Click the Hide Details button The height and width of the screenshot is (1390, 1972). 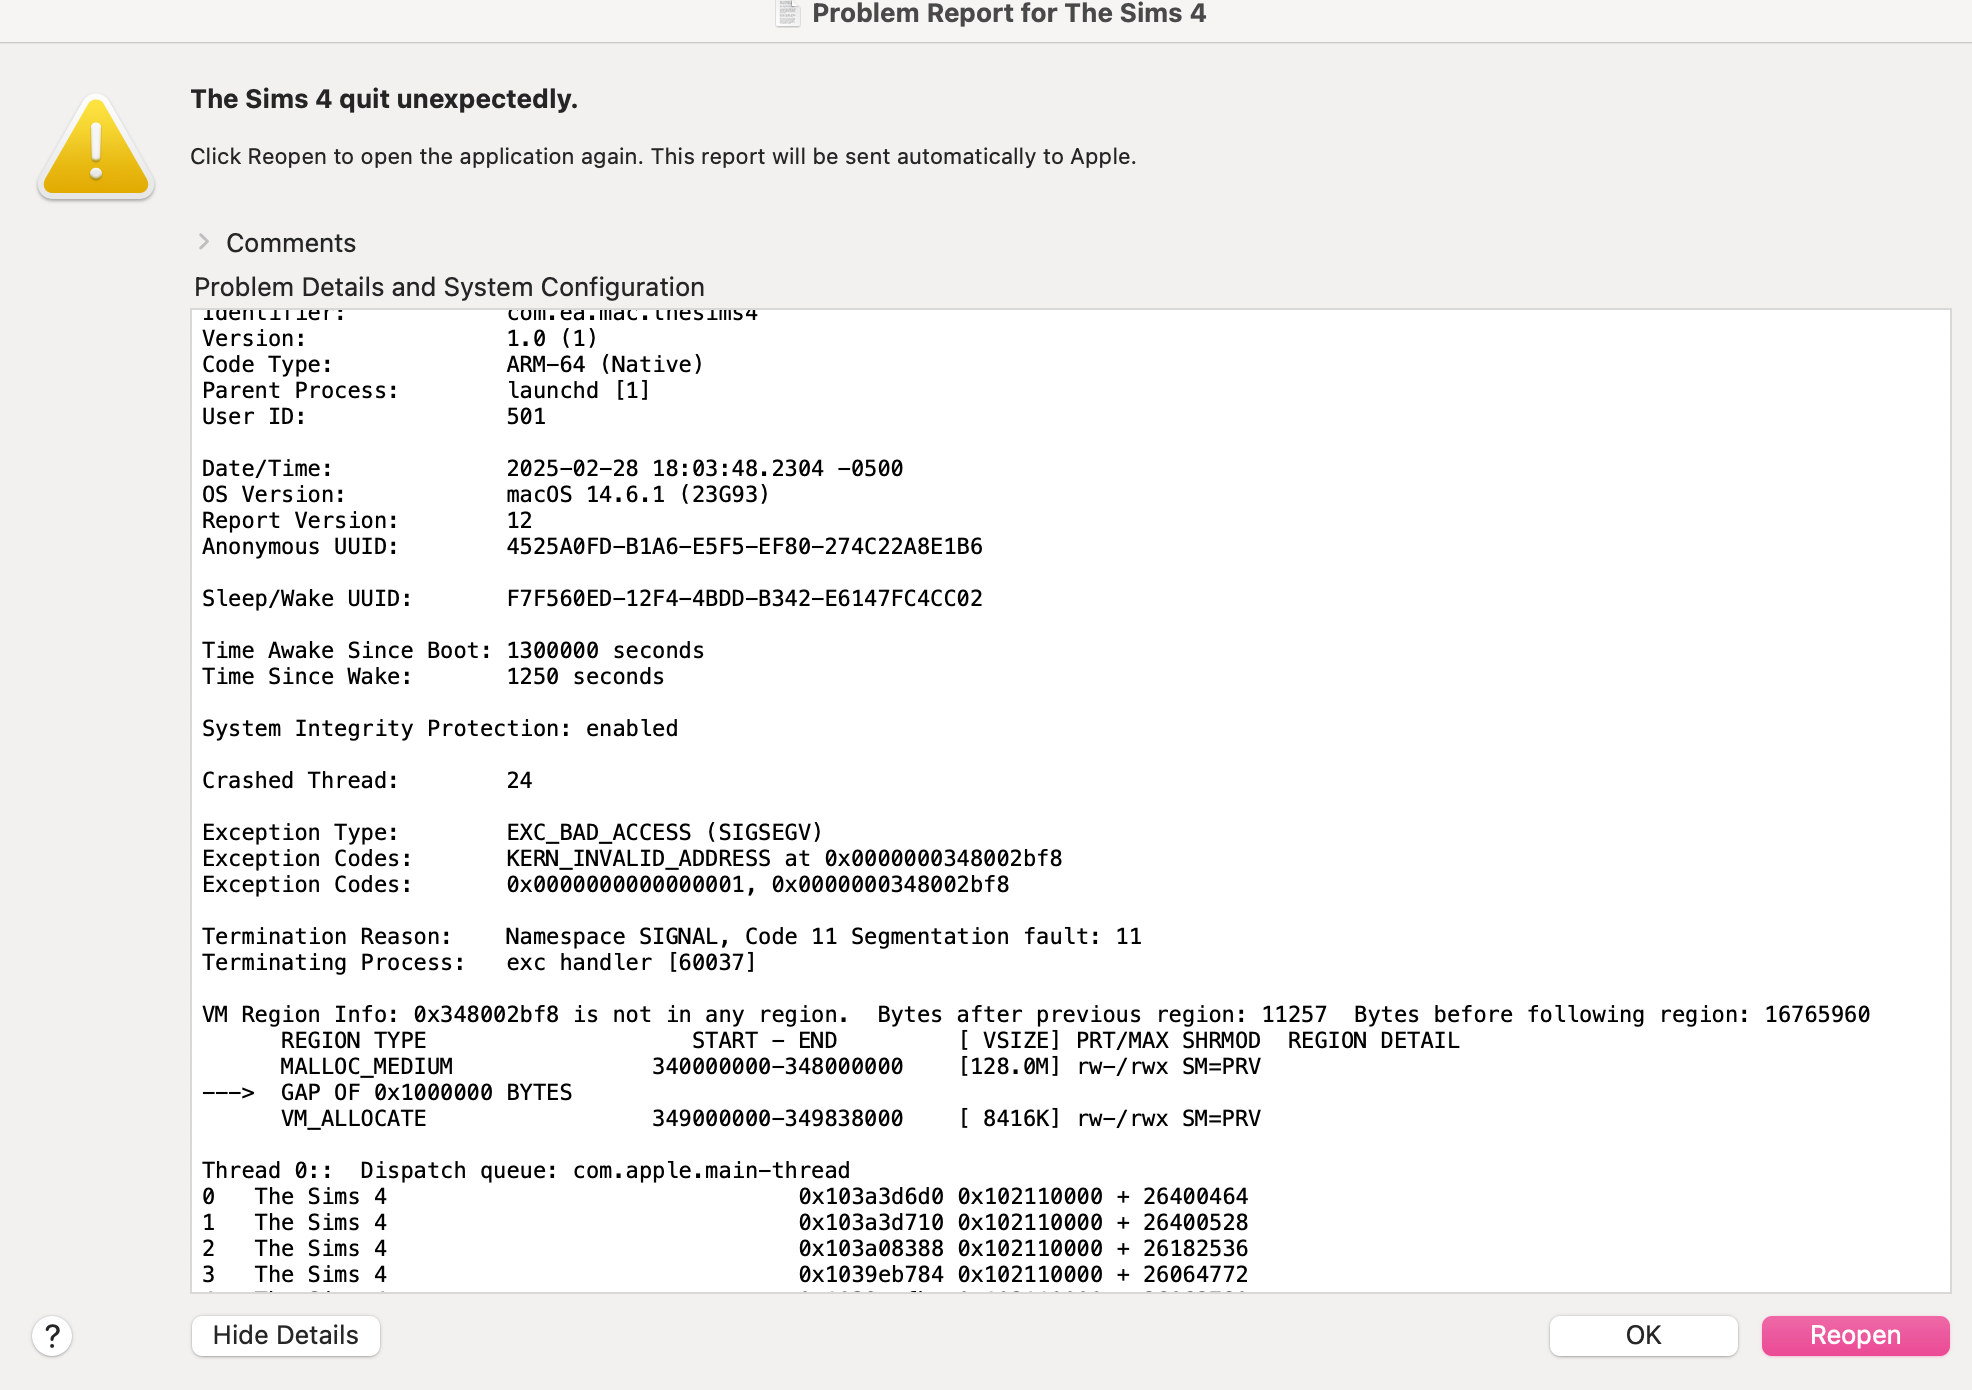coord(285,1336)
